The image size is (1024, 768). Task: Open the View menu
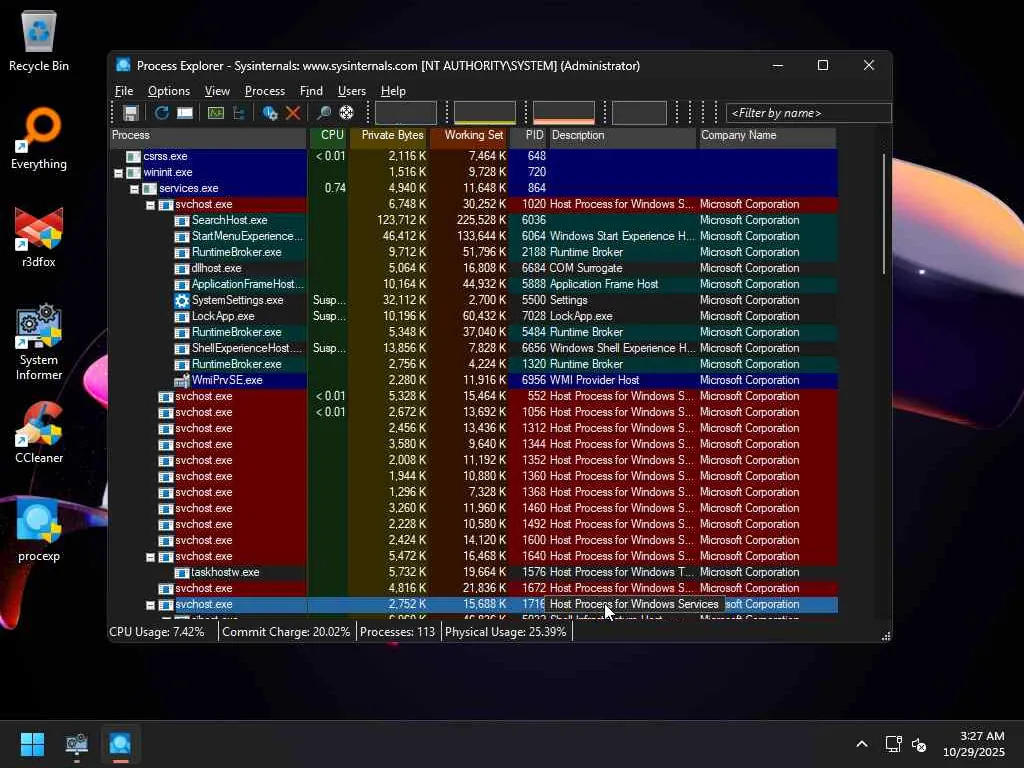coord(217,91)
